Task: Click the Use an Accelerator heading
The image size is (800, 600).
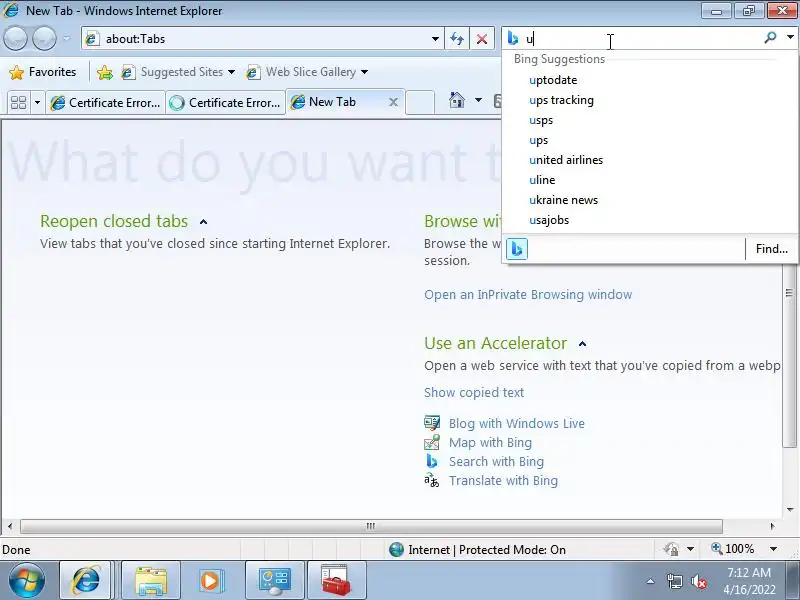Action: (495, 343)
